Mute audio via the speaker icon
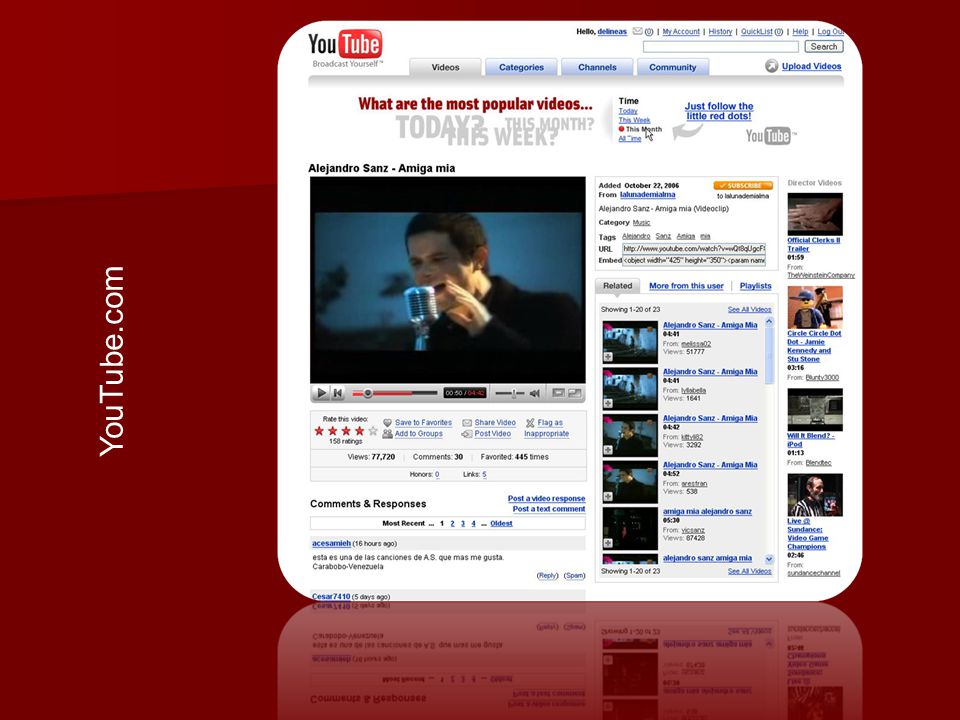This screenshot has width=960, height=720. click(534, 393)
